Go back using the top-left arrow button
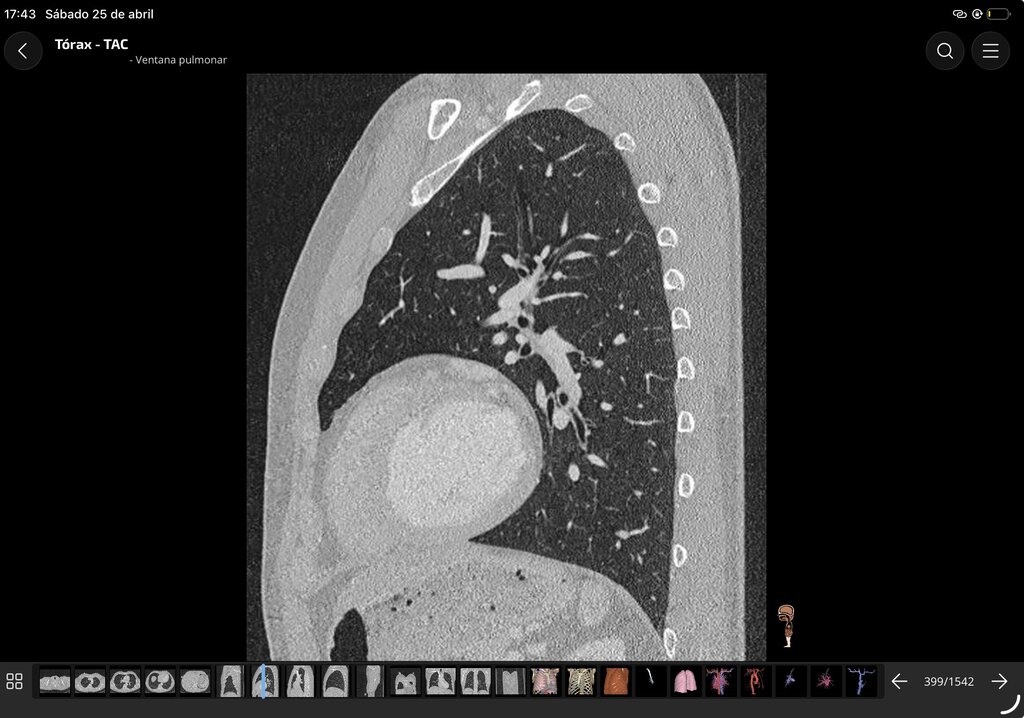Screen dimensions: 1024x718 click(23, 51)
